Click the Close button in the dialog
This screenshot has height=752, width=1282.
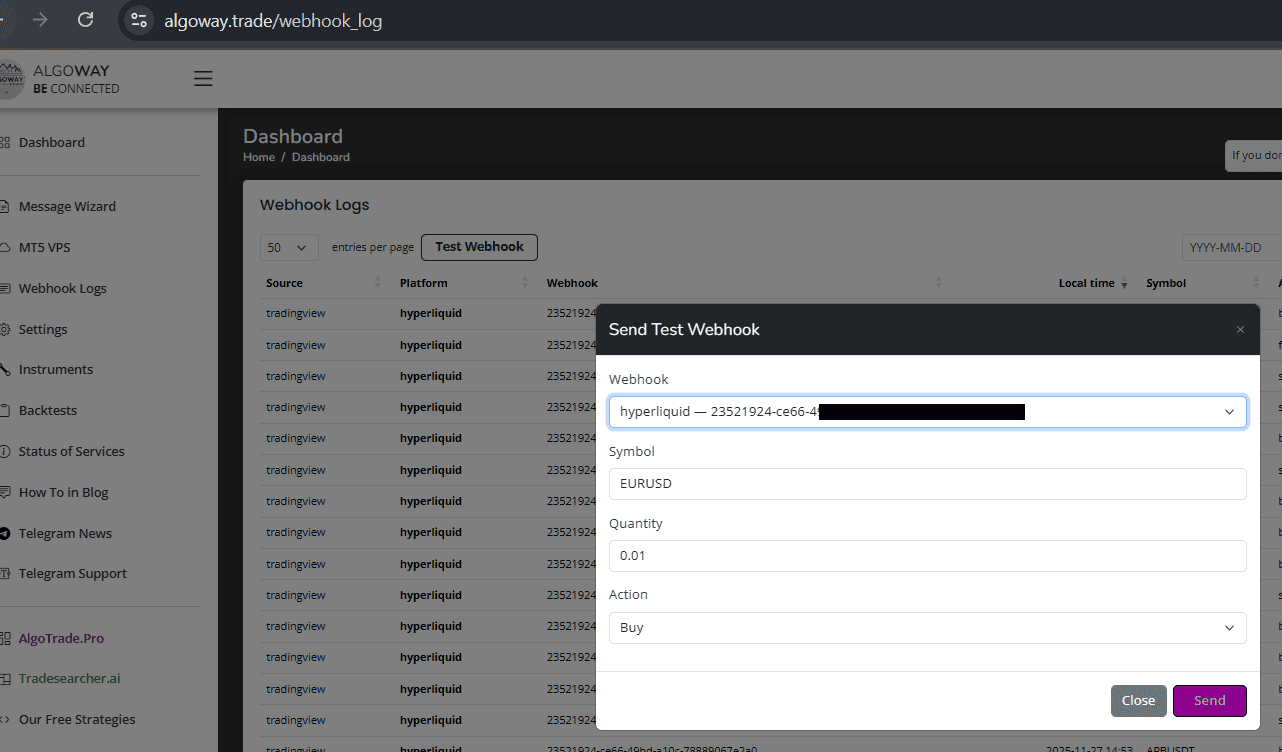pos(1138,701)
